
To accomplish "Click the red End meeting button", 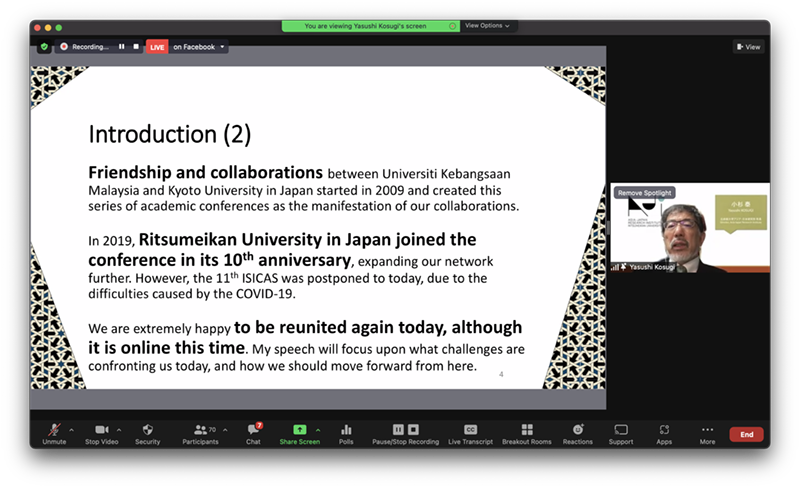I will click(746, 434).
